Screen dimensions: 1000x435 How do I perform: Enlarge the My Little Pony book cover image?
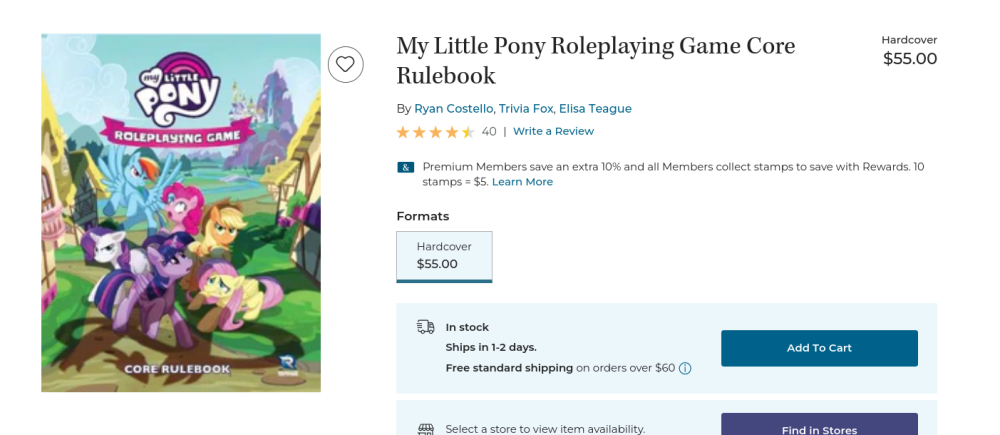click(181, 213)
